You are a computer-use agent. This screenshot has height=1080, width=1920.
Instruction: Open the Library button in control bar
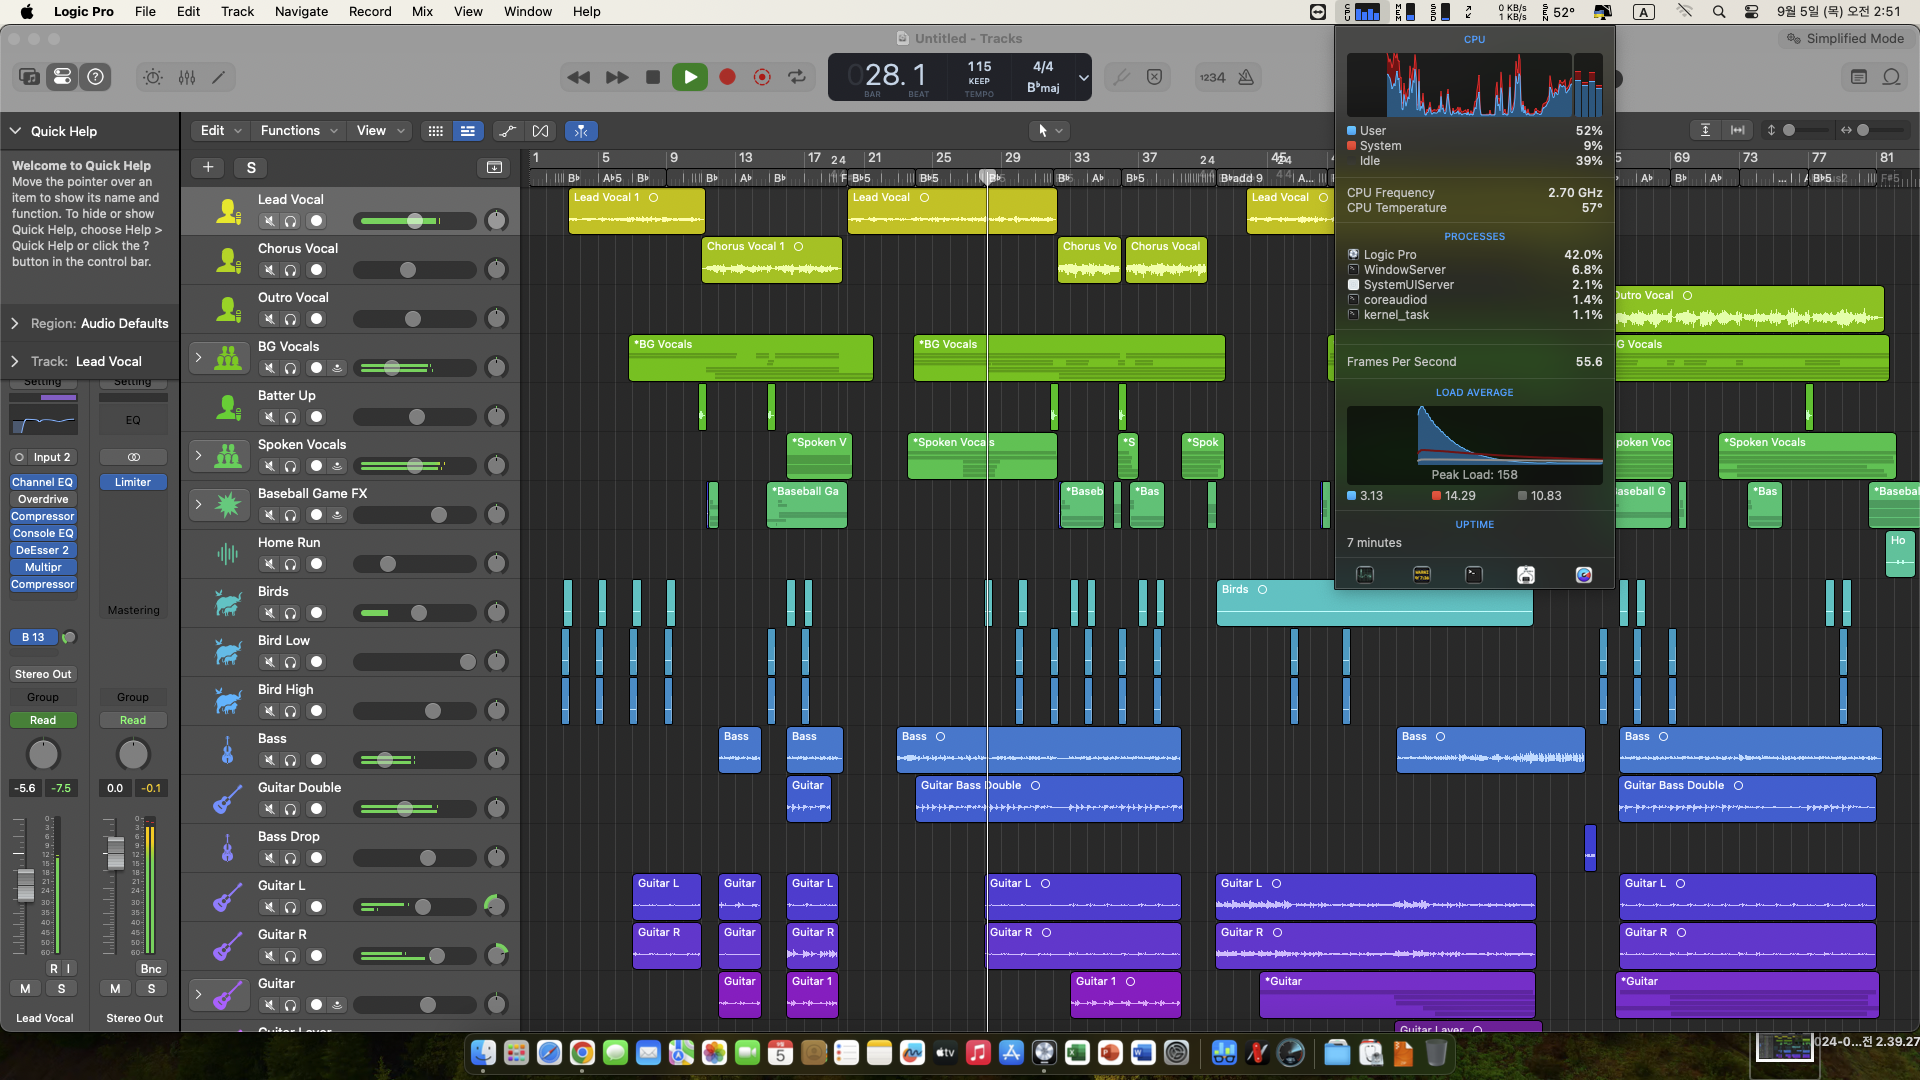click(x=29, y=77)
